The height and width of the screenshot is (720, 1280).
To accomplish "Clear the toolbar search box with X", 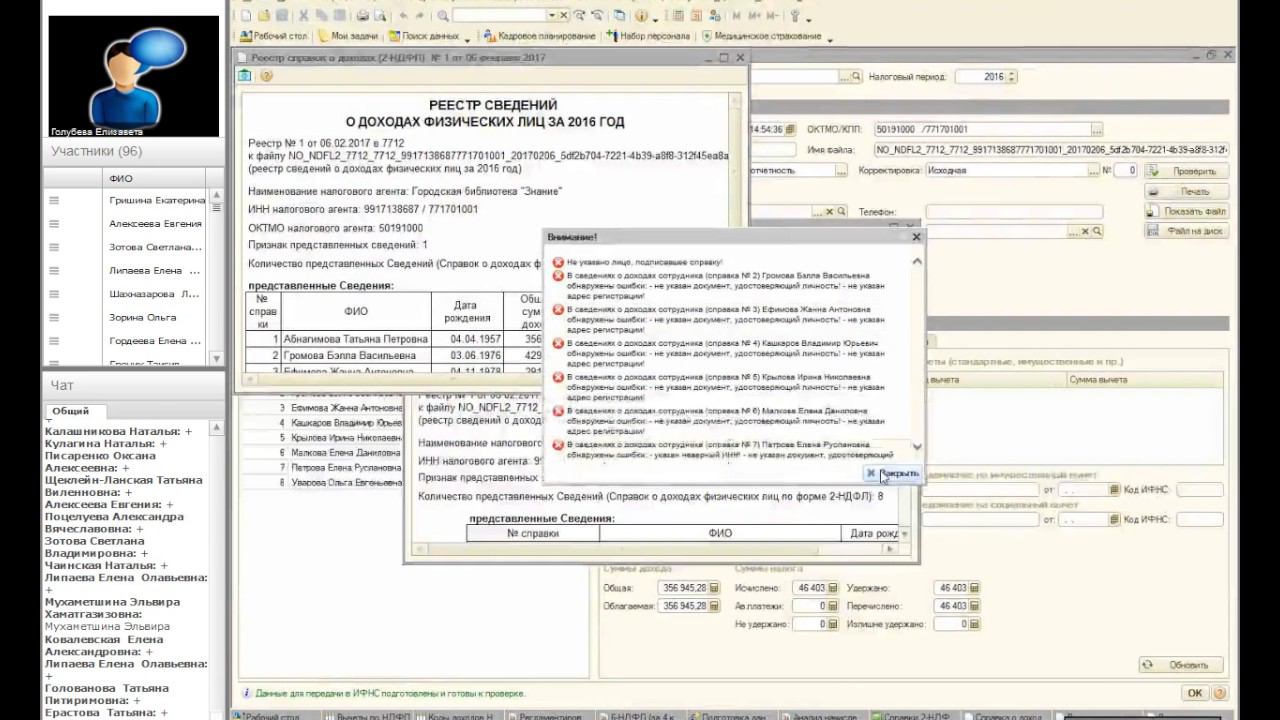I will click(564, 15).
